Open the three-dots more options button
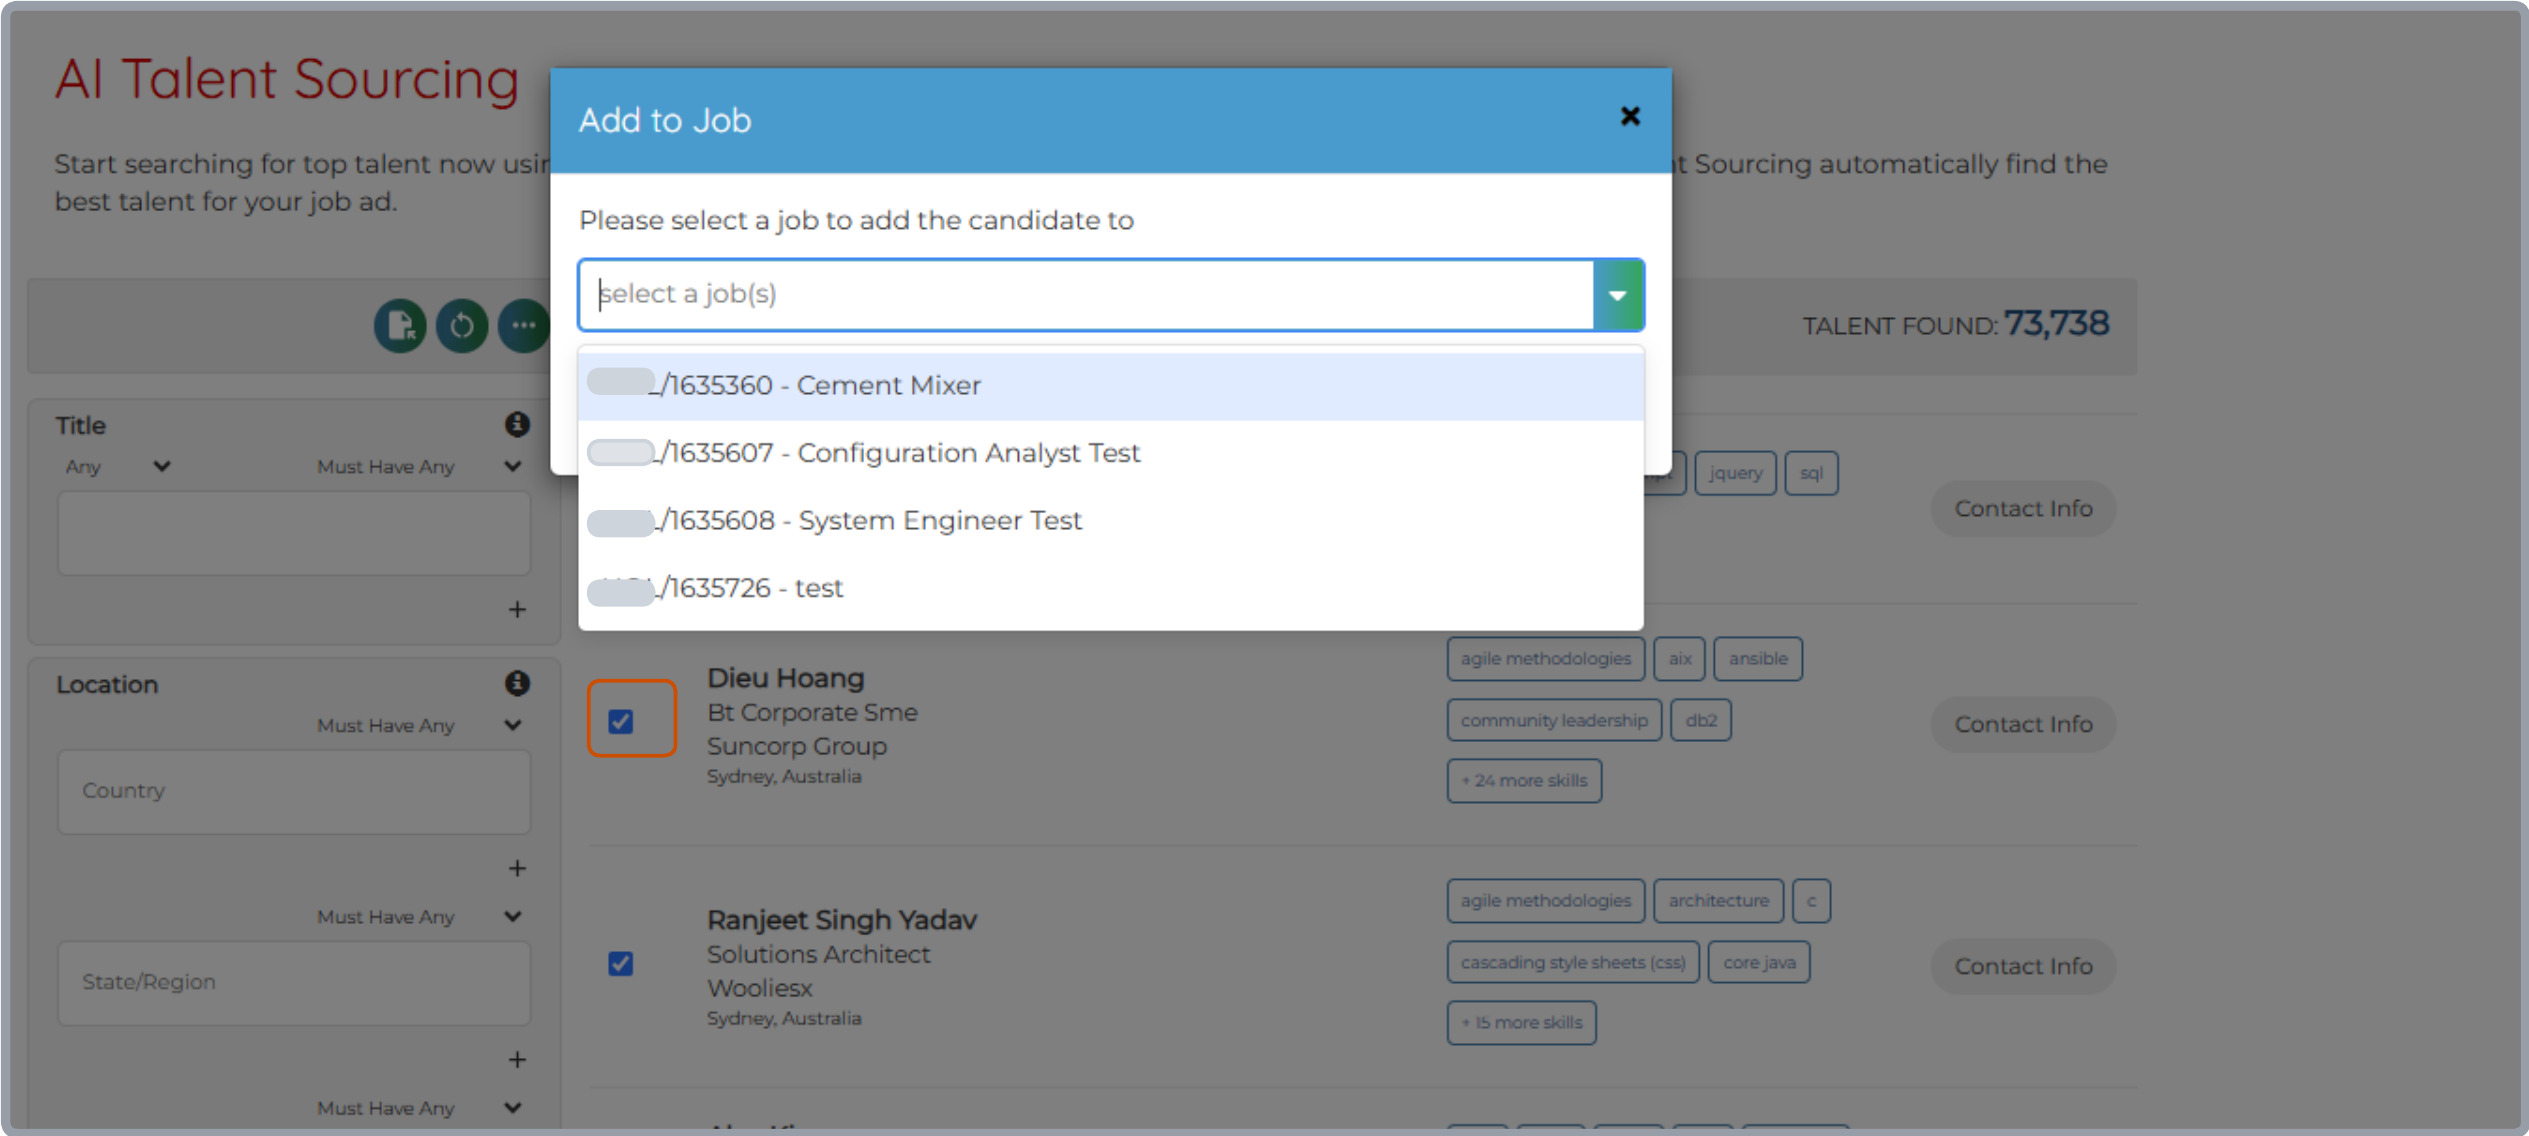Screen dimensions: 2529x1136 coord(524,326)
